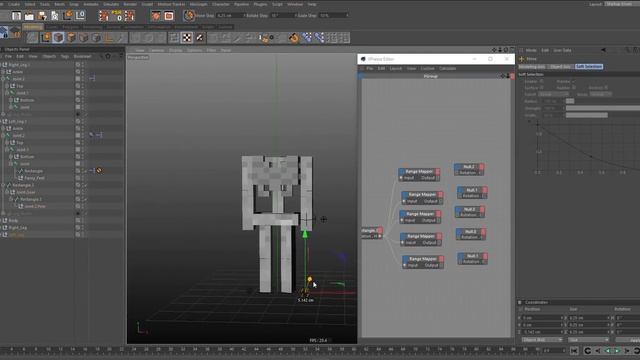Click the first PSR key icon

coord(104,16)
